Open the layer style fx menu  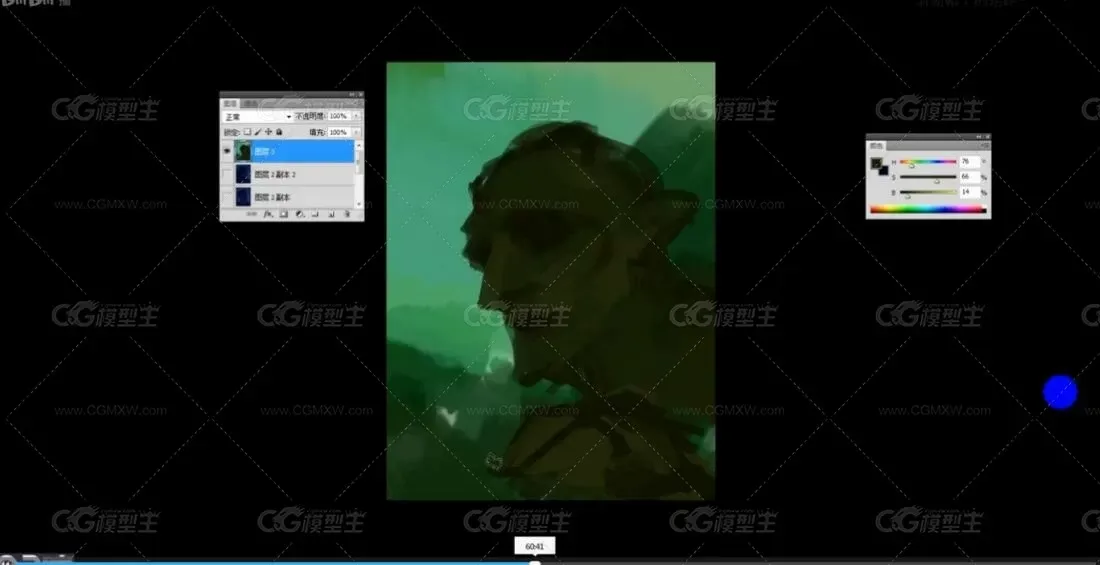pos(268,214)
